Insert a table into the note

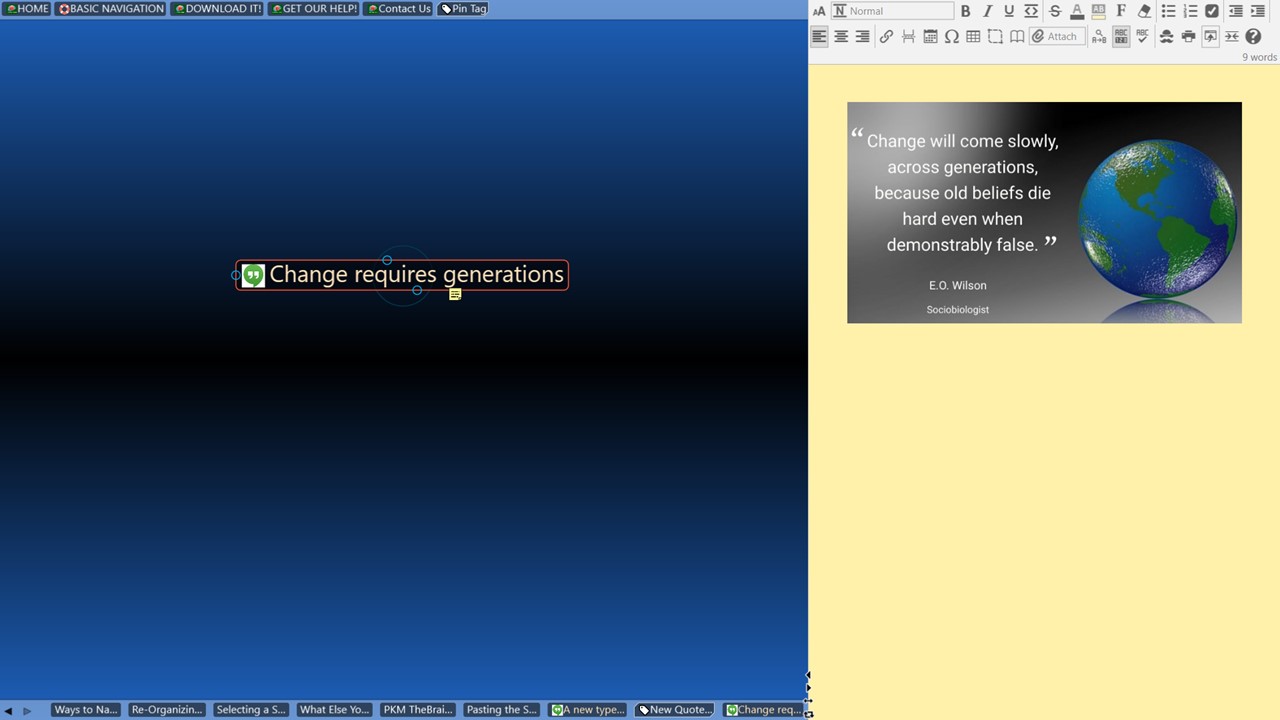(973, 37)
